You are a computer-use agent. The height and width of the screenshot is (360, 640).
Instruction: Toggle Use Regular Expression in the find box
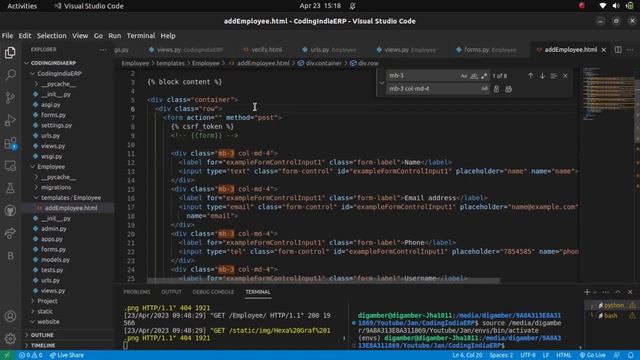pos(484,76)
